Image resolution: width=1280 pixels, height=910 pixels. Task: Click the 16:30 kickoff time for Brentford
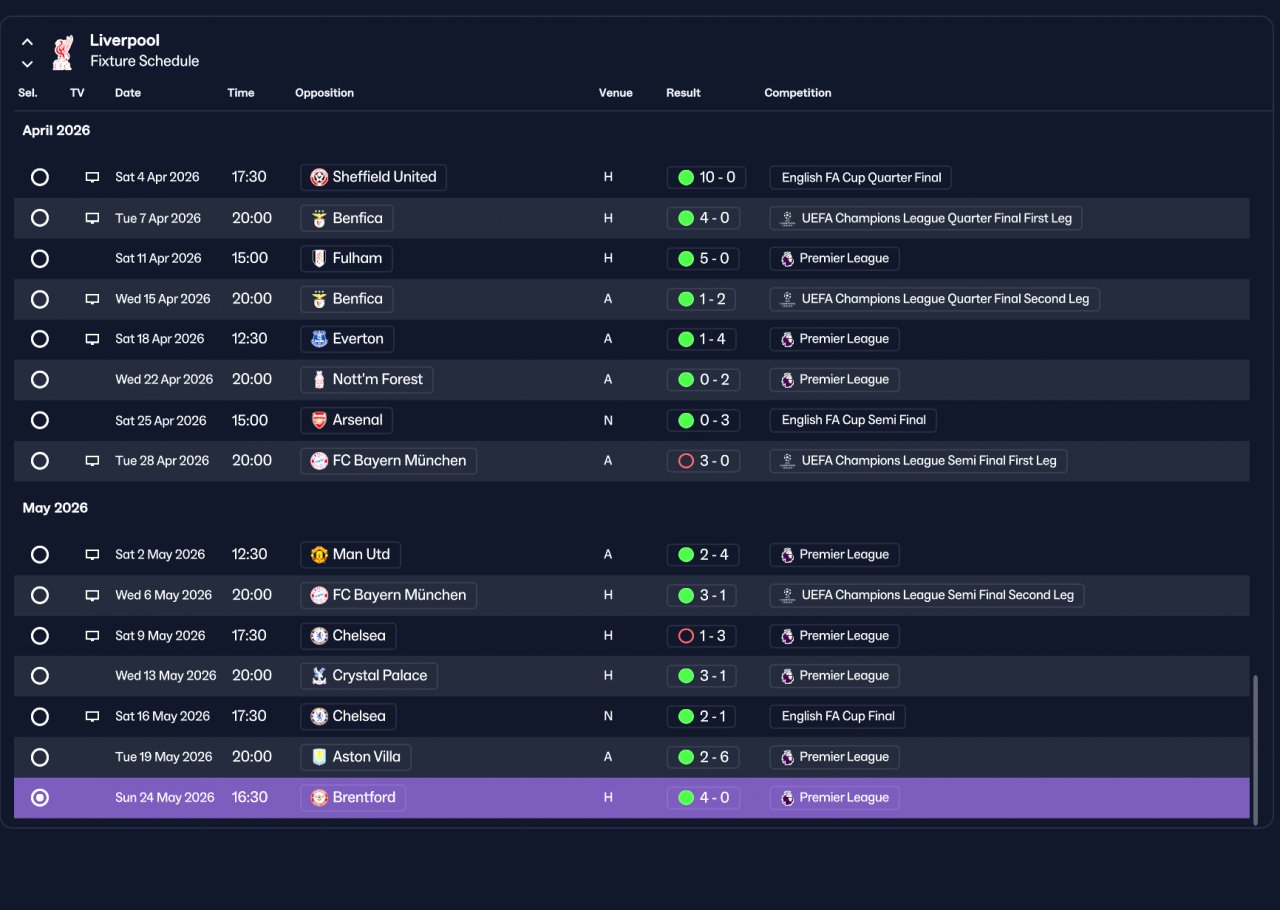[250, 797]
